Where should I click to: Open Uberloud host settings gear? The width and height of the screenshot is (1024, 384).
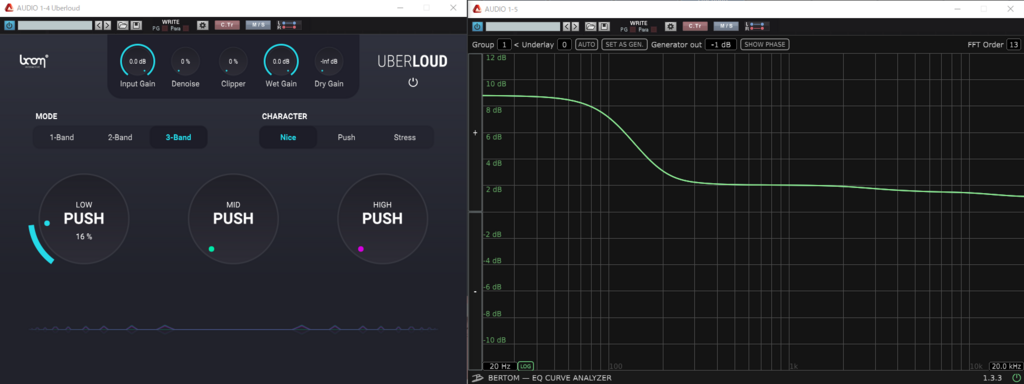point(203,25)
